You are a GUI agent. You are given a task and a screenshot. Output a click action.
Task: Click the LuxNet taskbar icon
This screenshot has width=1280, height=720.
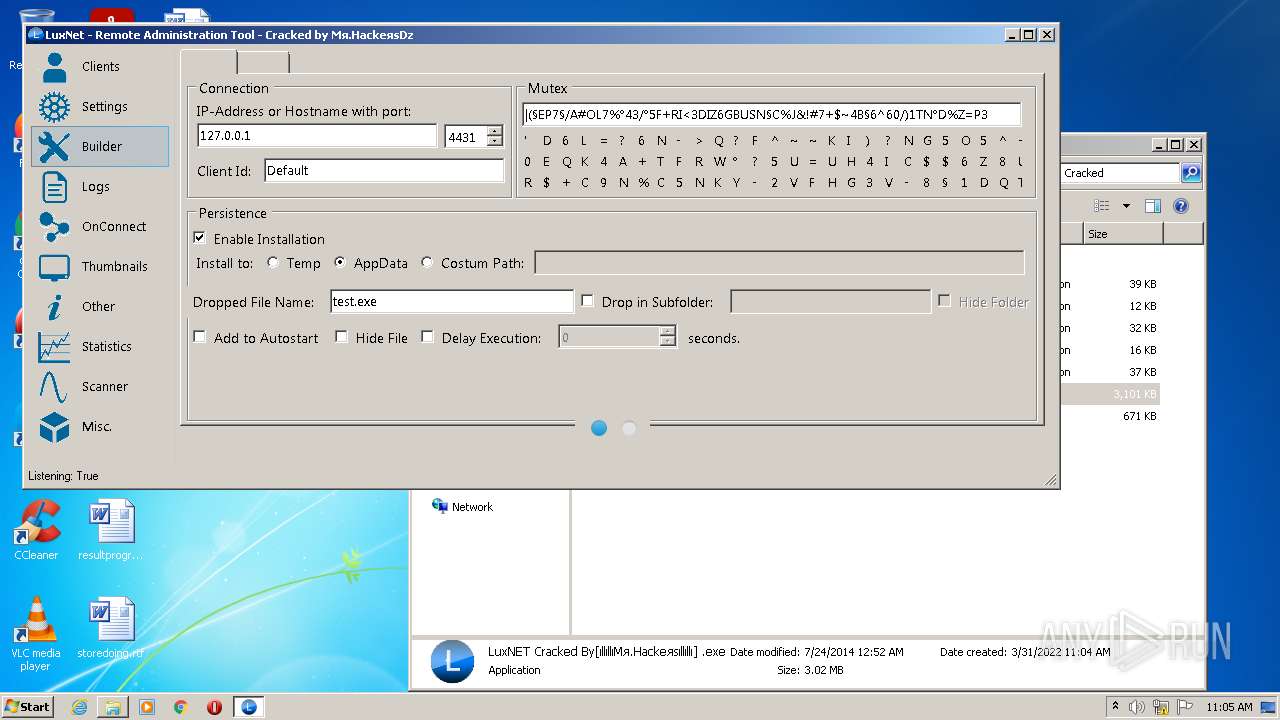pos(248,707)
